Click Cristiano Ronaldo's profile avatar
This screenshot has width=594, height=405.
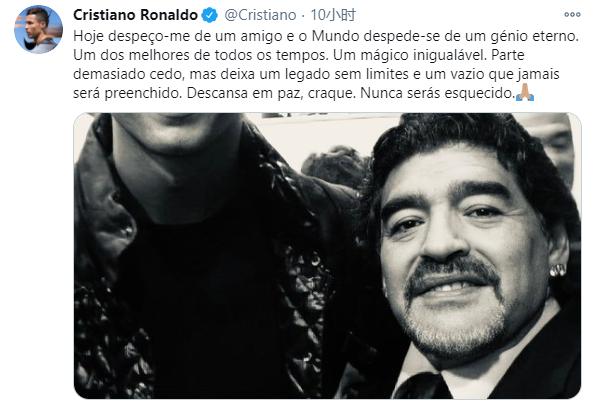38,30
